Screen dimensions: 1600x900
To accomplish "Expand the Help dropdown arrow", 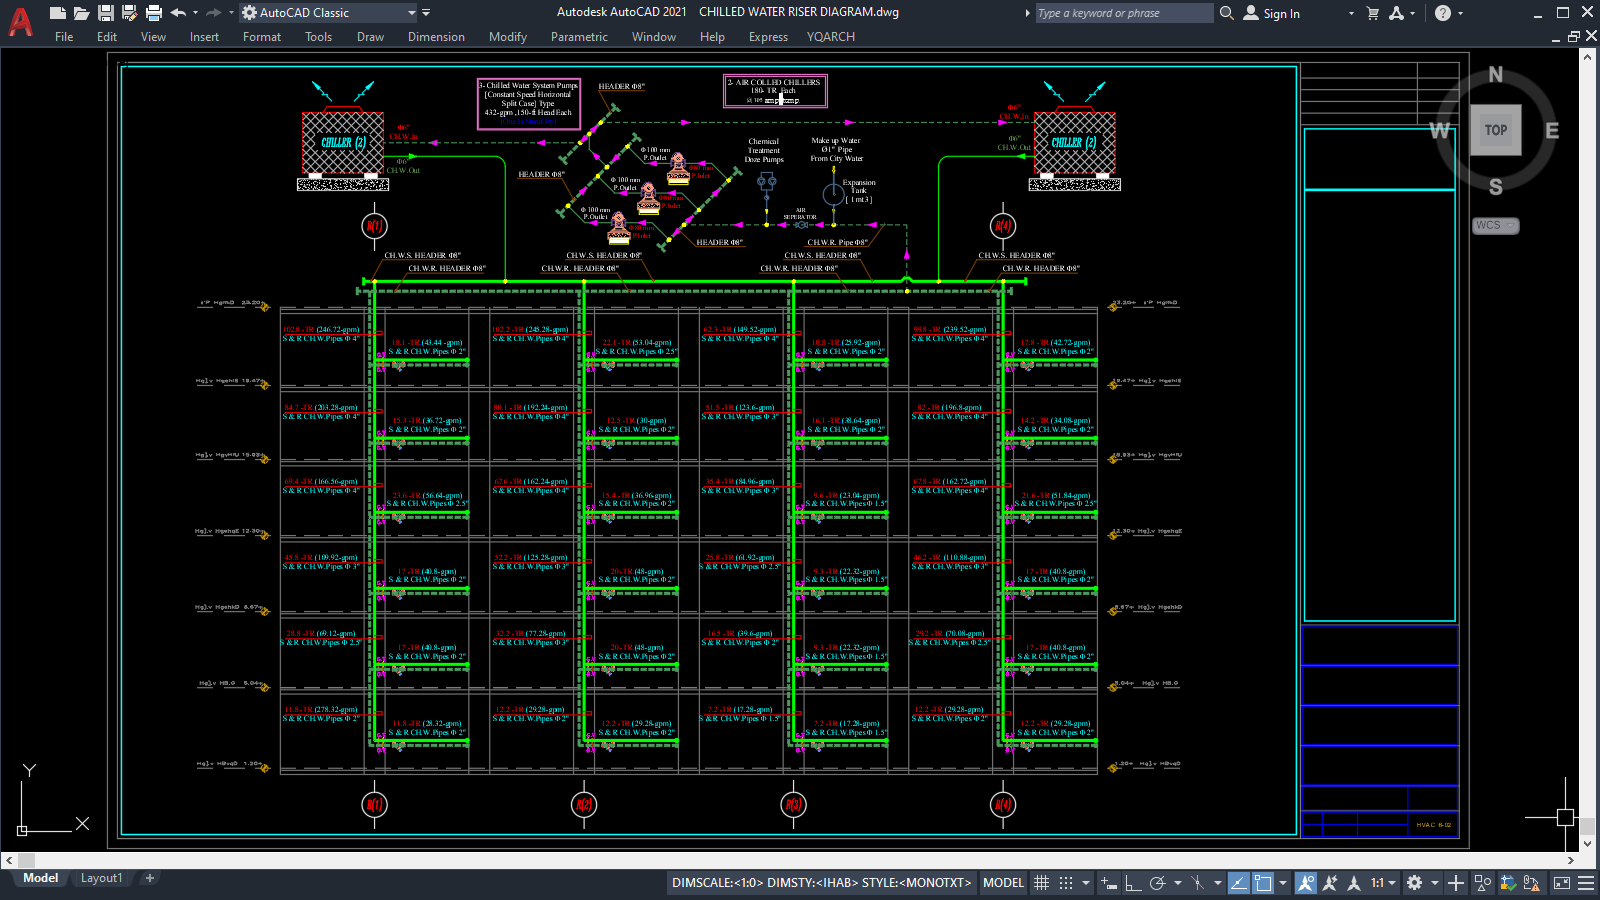I will point(1460,14).
